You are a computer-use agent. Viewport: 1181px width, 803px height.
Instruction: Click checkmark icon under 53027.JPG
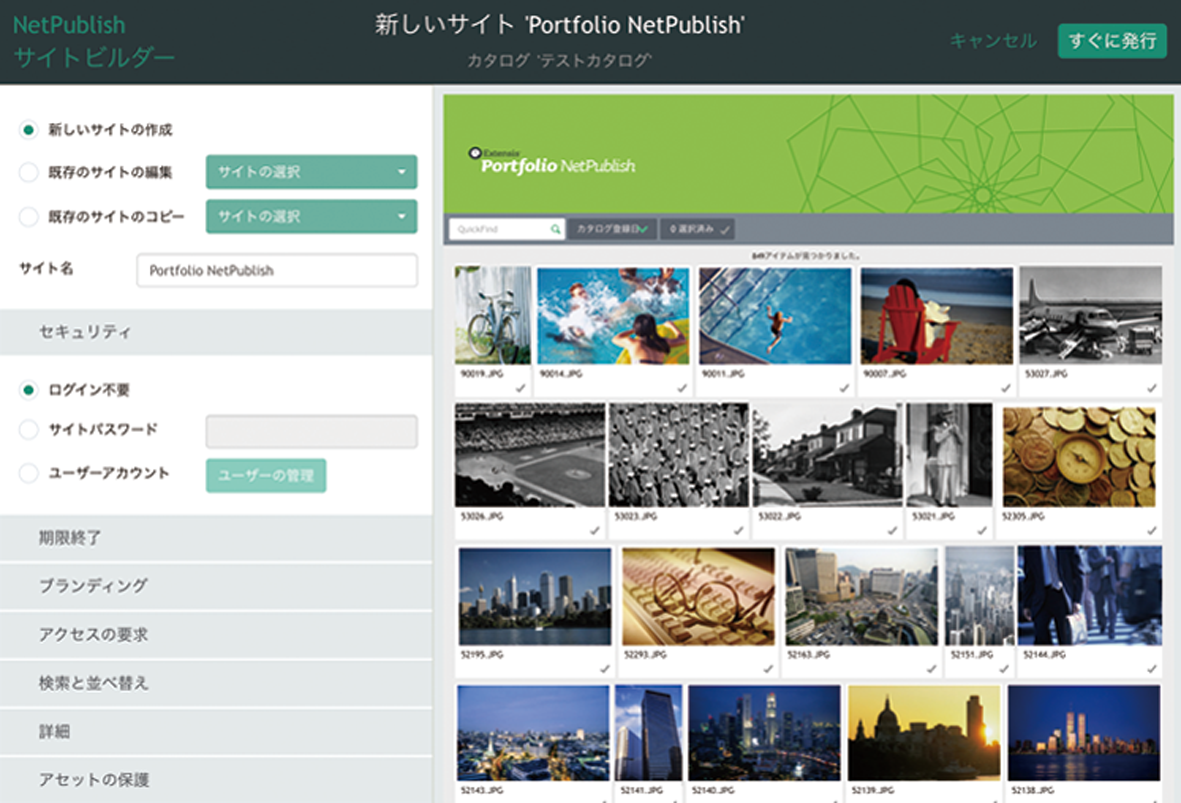point(1152,388)
